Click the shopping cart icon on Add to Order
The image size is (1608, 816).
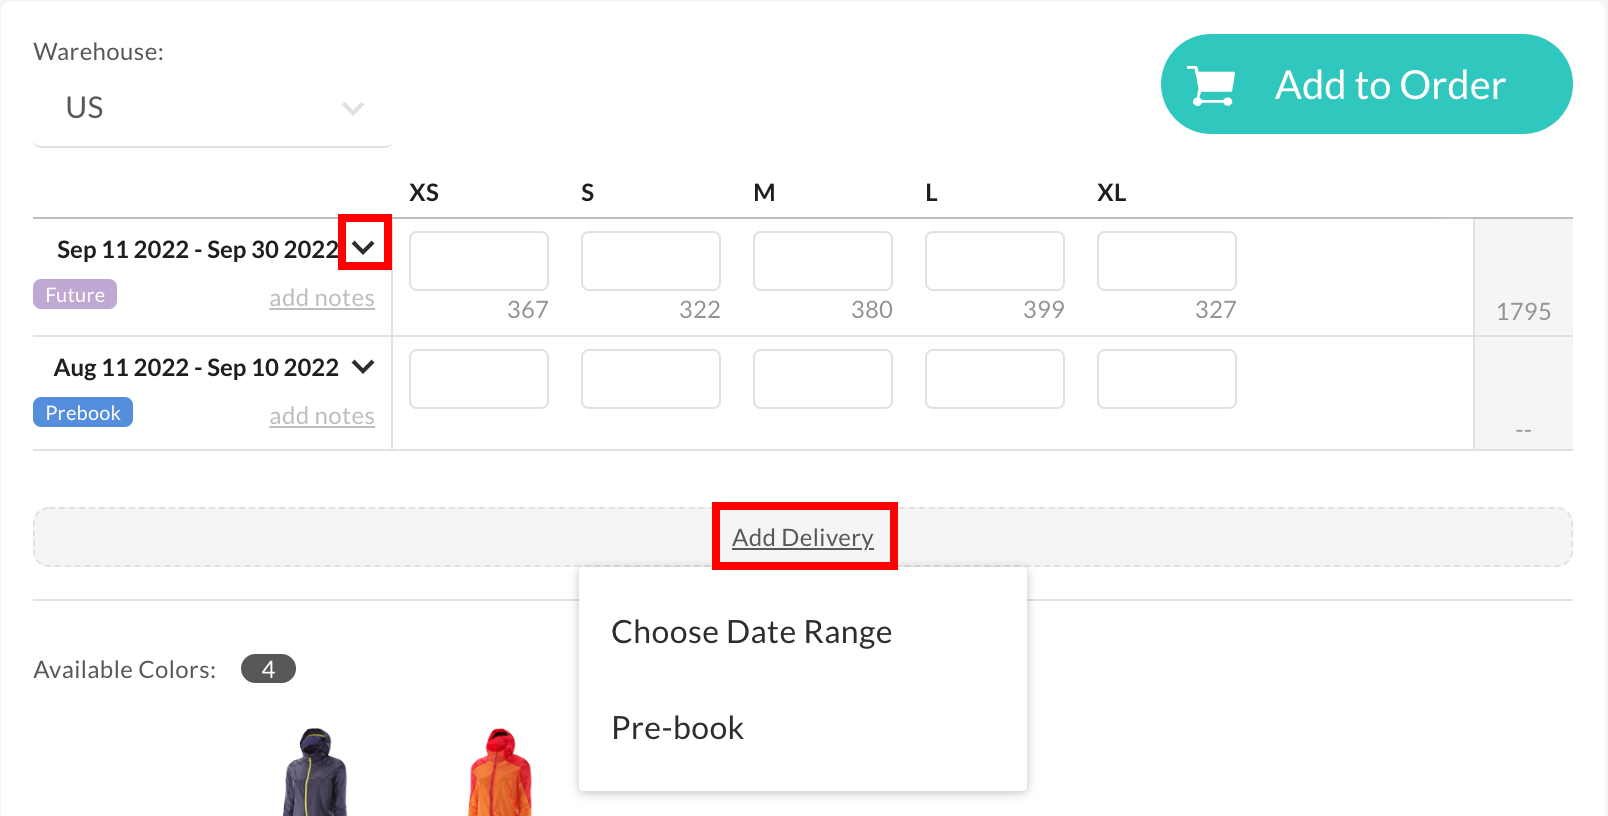1212,84
